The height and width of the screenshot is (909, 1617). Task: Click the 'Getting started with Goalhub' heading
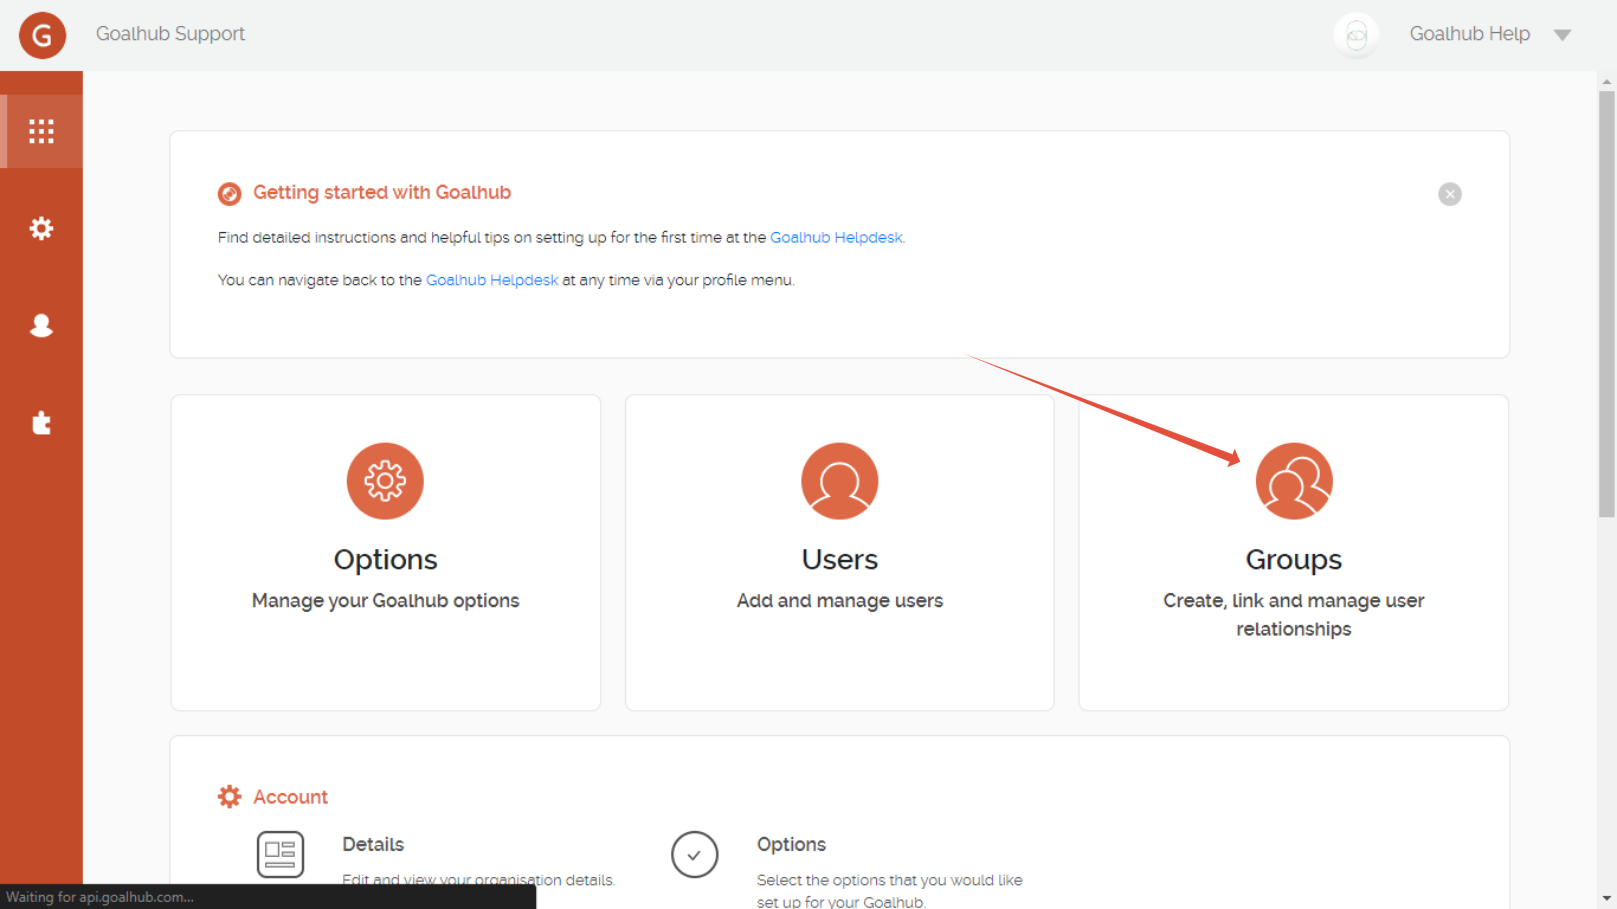coord(382,193)
